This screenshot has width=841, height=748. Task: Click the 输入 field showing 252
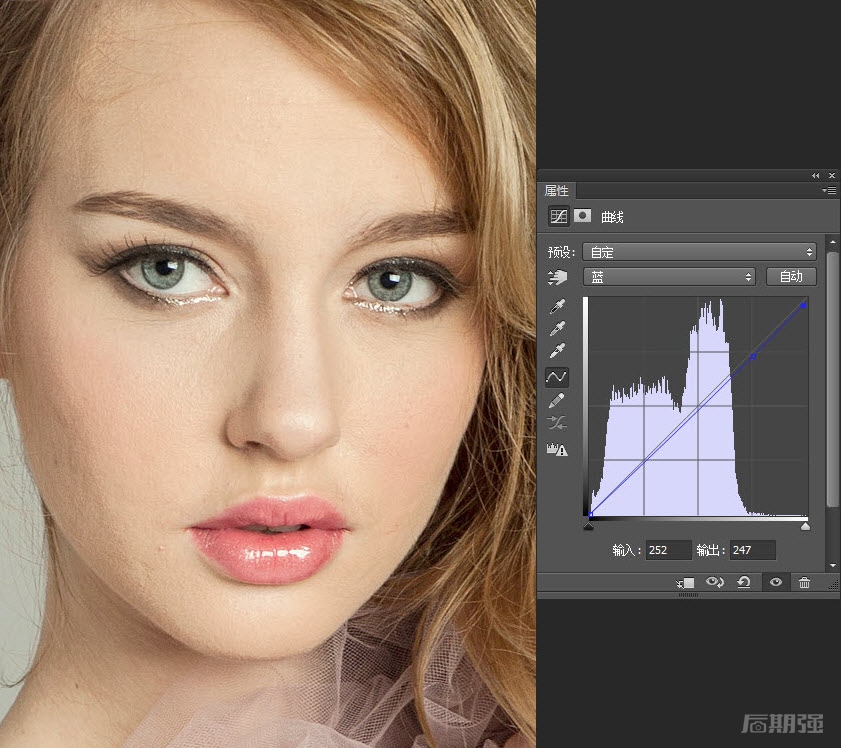(669, 550)
